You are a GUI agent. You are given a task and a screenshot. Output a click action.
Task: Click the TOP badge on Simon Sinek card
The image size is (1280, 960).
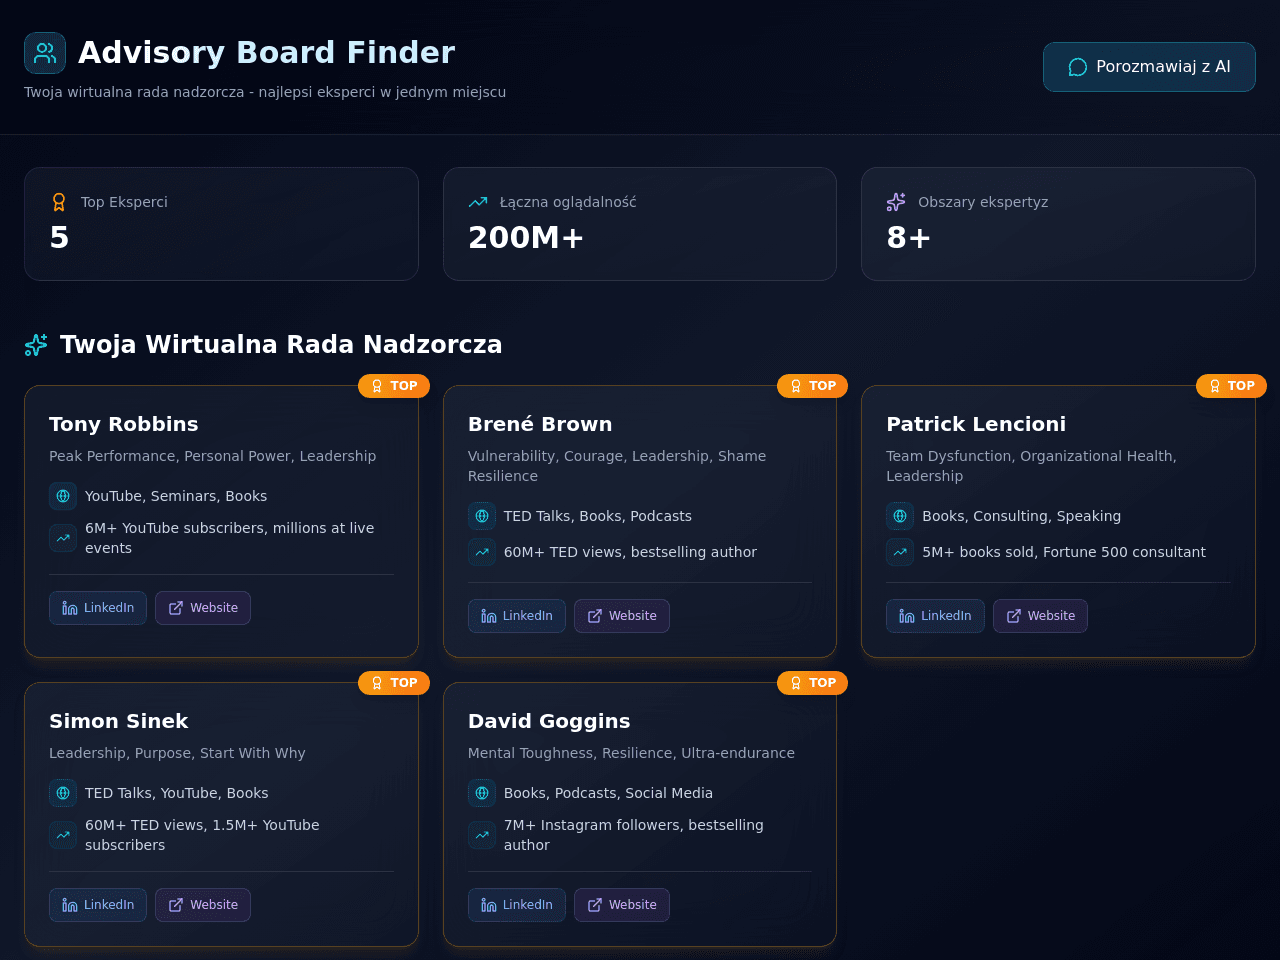click(394, 683)
